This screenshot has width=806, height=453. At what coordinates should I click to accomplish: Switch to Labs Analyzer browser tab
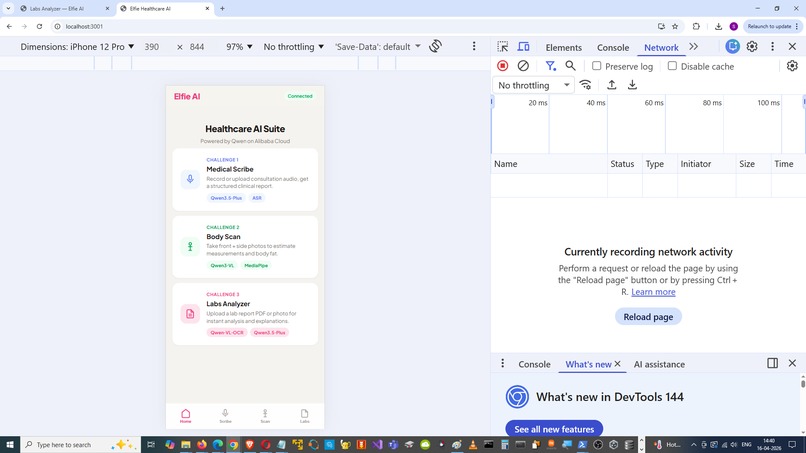coord(62,8)
